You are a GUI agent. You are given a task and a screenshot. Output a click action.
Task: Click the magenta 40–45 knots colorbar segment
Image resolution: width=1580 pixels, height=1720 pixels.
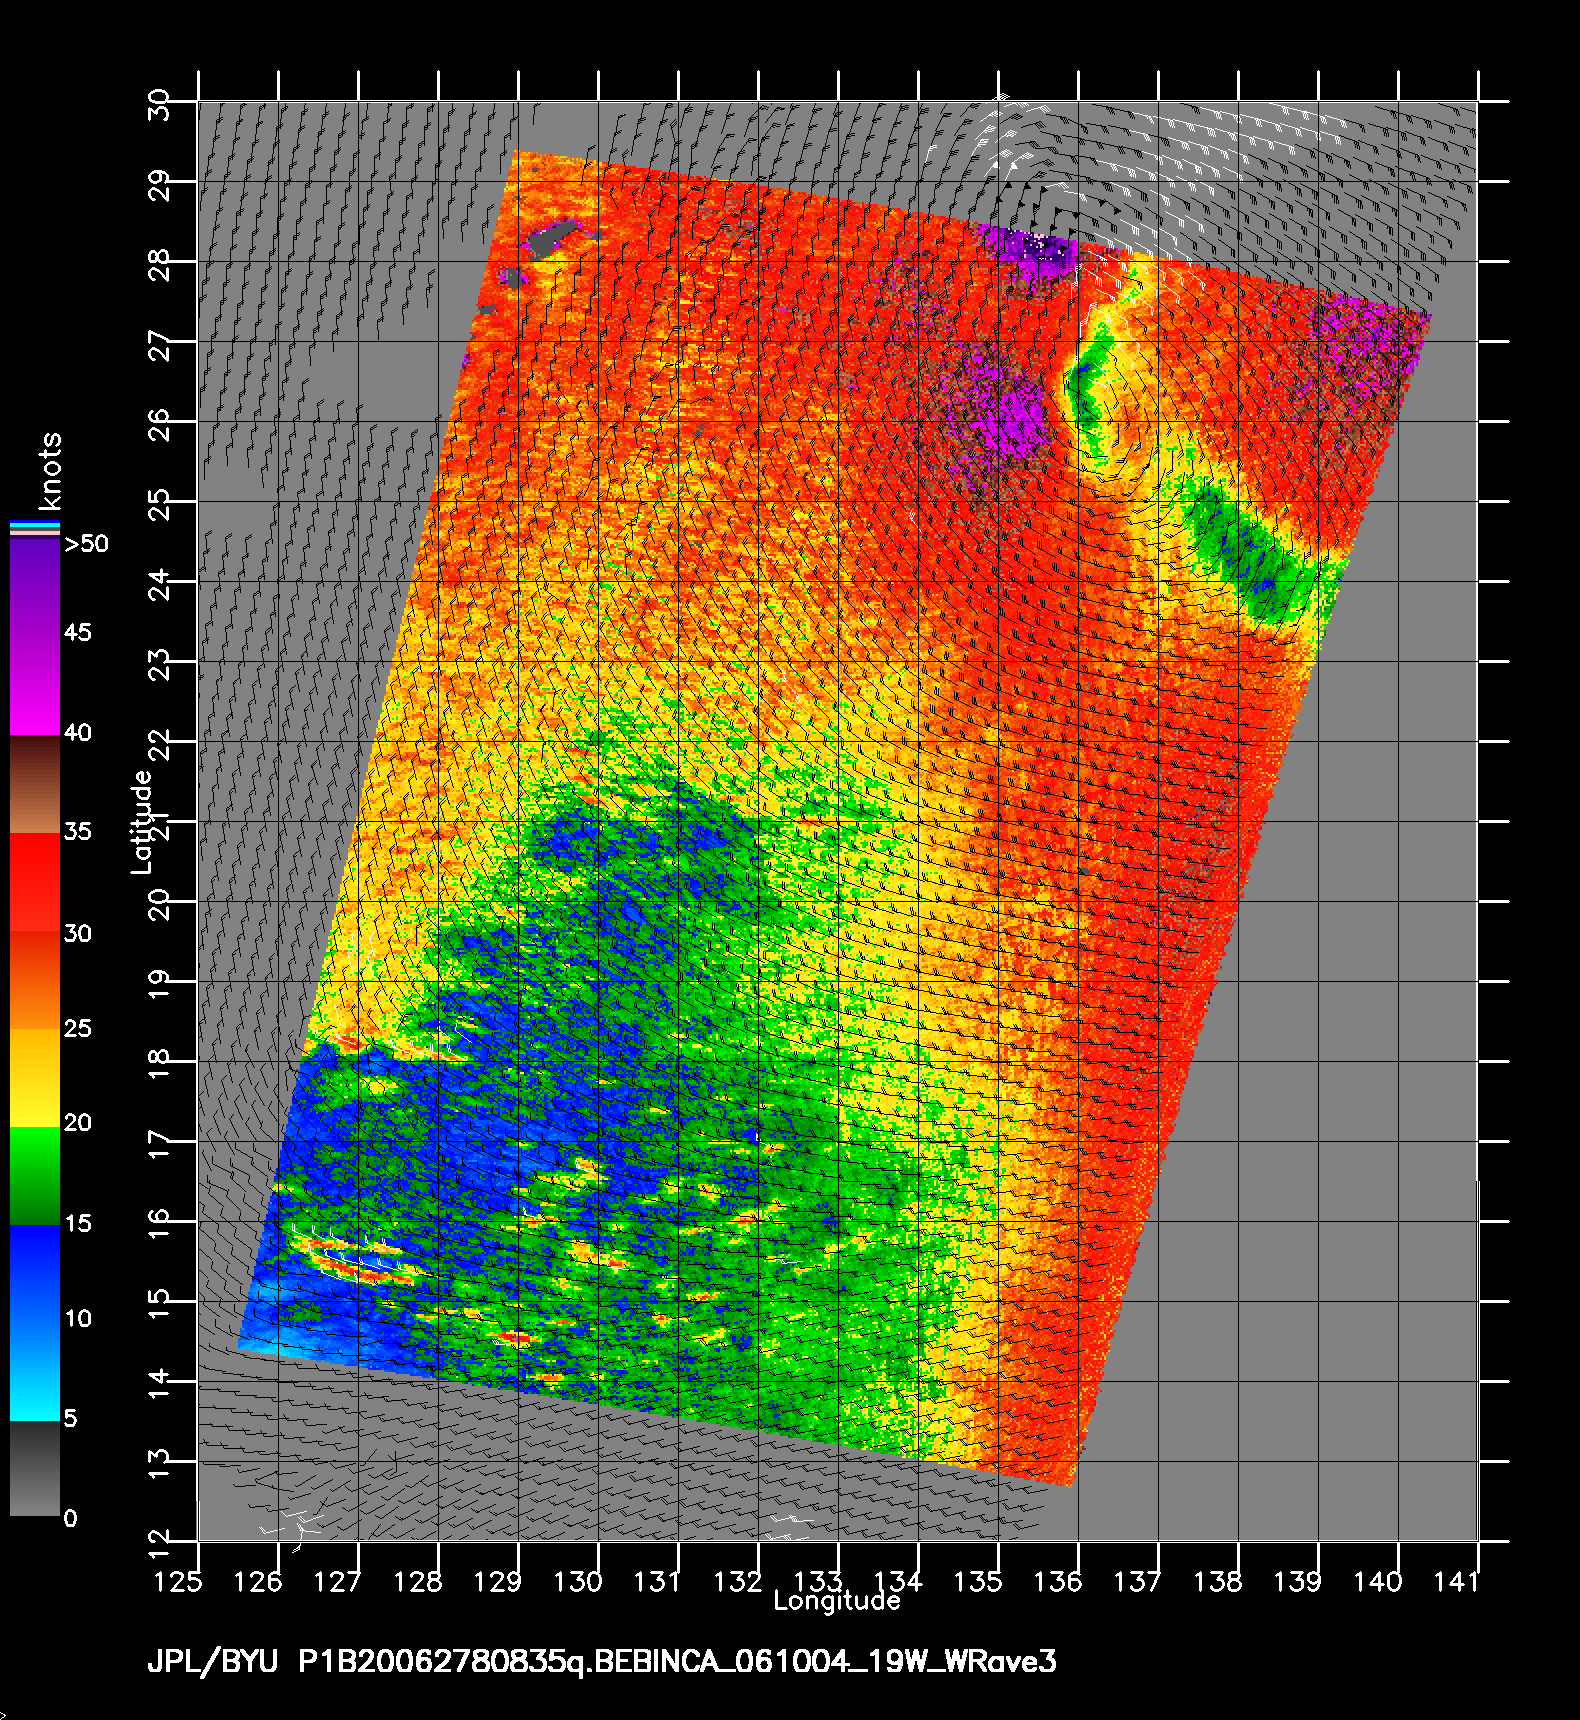click(35, 685)
